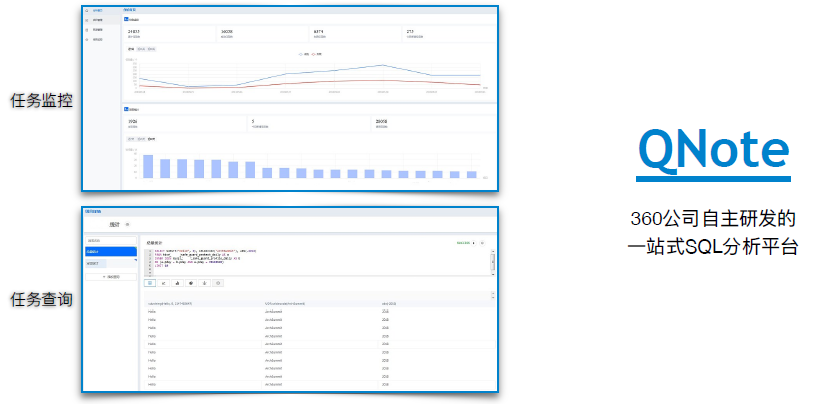Select the highlighted second monitoring sidebar item
838x404 pixels.
point(102,20)
